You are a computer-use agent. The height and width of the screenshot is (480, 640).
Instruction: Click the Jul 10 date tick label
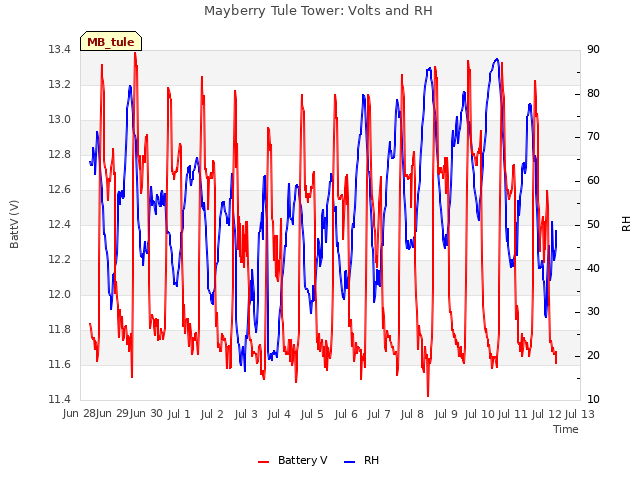click(480, 414)
